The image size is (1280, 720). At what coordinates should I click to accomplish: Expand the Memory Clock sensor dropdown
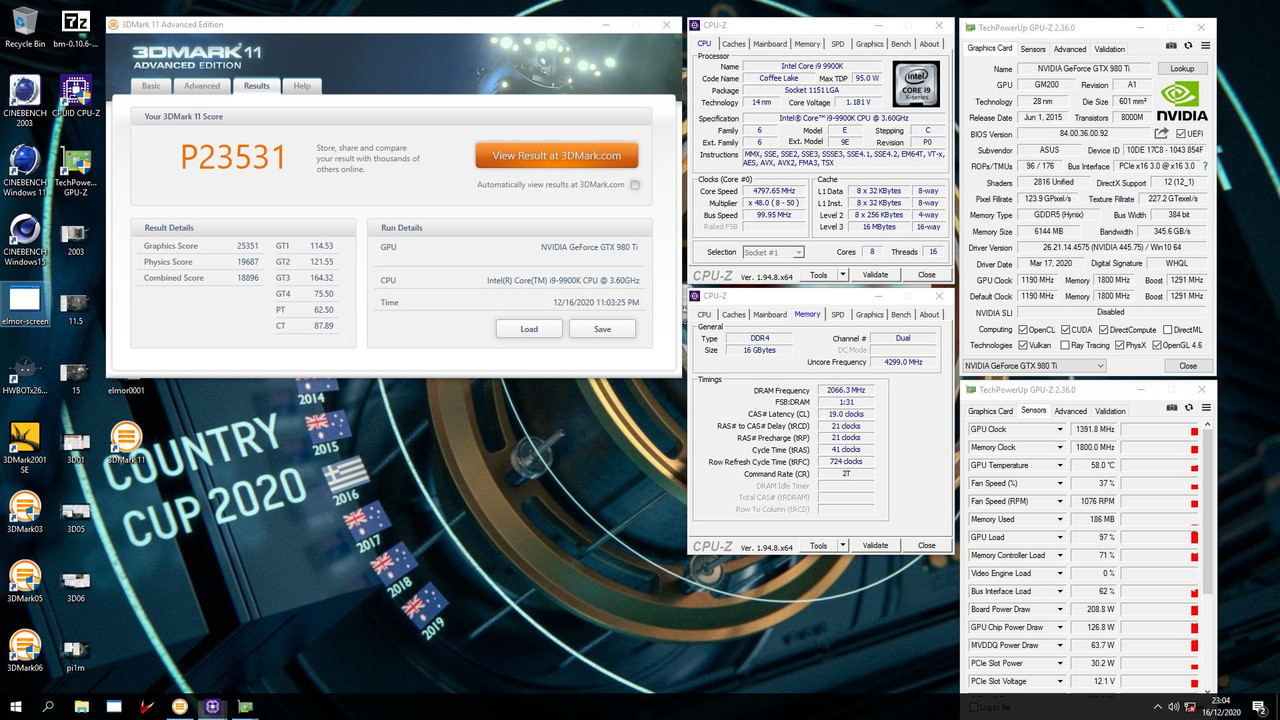[1060, 448]
